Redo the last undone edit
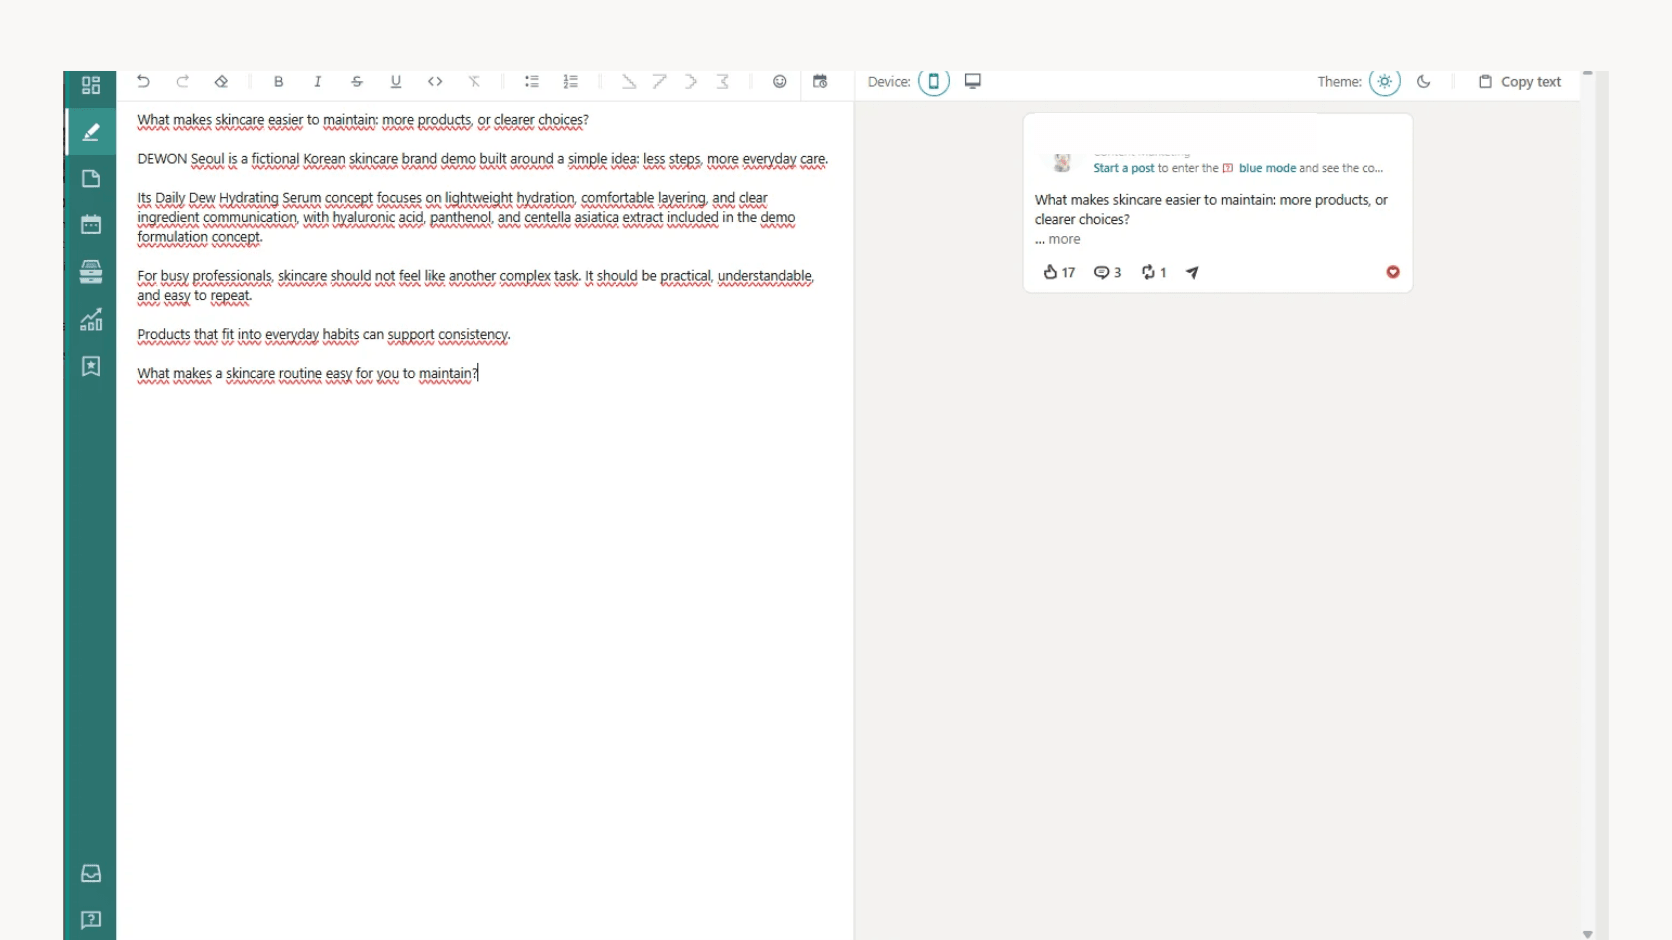 182,82
